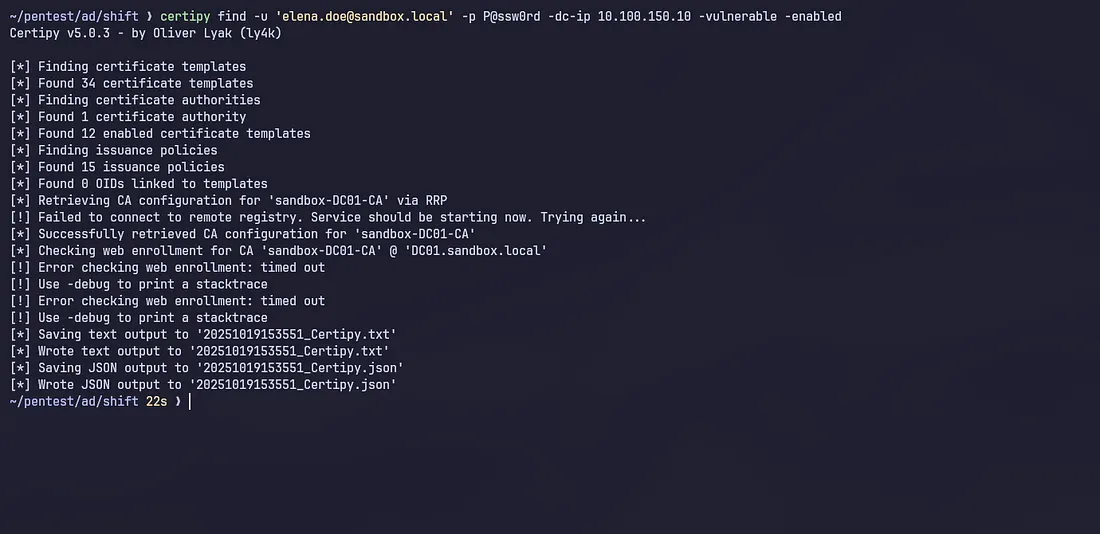Click the 'Found 12 enabled certificate templates' line
1100x534 pixels.
pyautogui.click(x=174, y=133)
